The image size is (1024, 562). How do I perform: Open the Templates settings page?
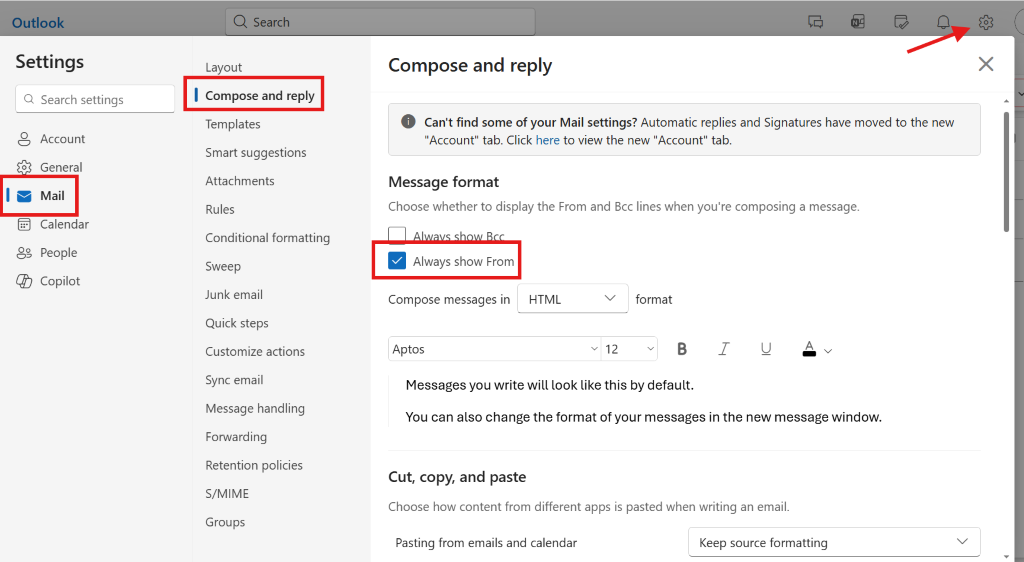tap(232, 124)
